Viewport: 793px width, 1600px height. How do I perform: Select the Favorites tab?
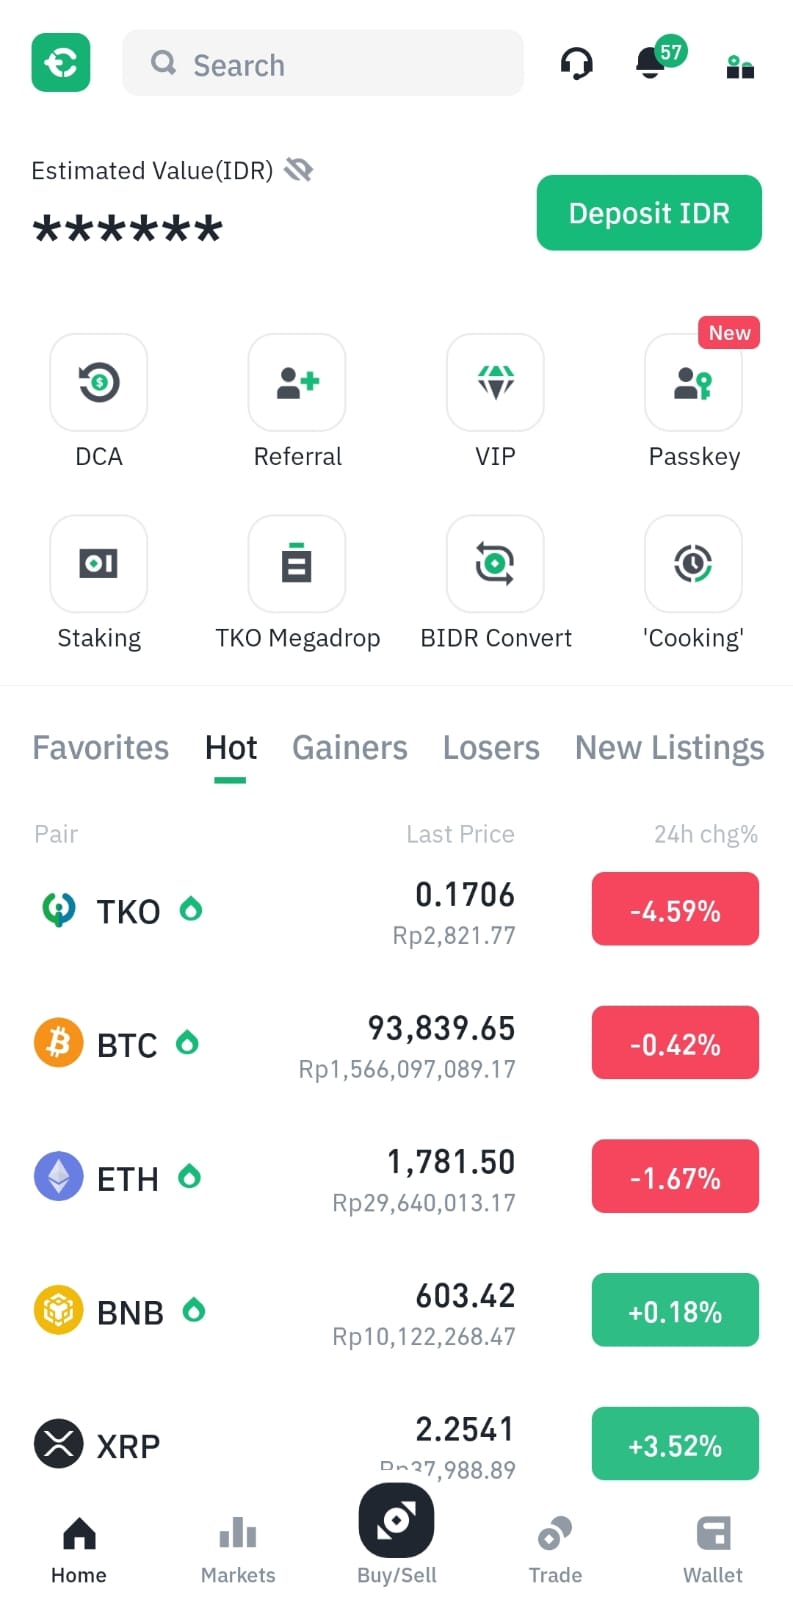coord(101,748)
